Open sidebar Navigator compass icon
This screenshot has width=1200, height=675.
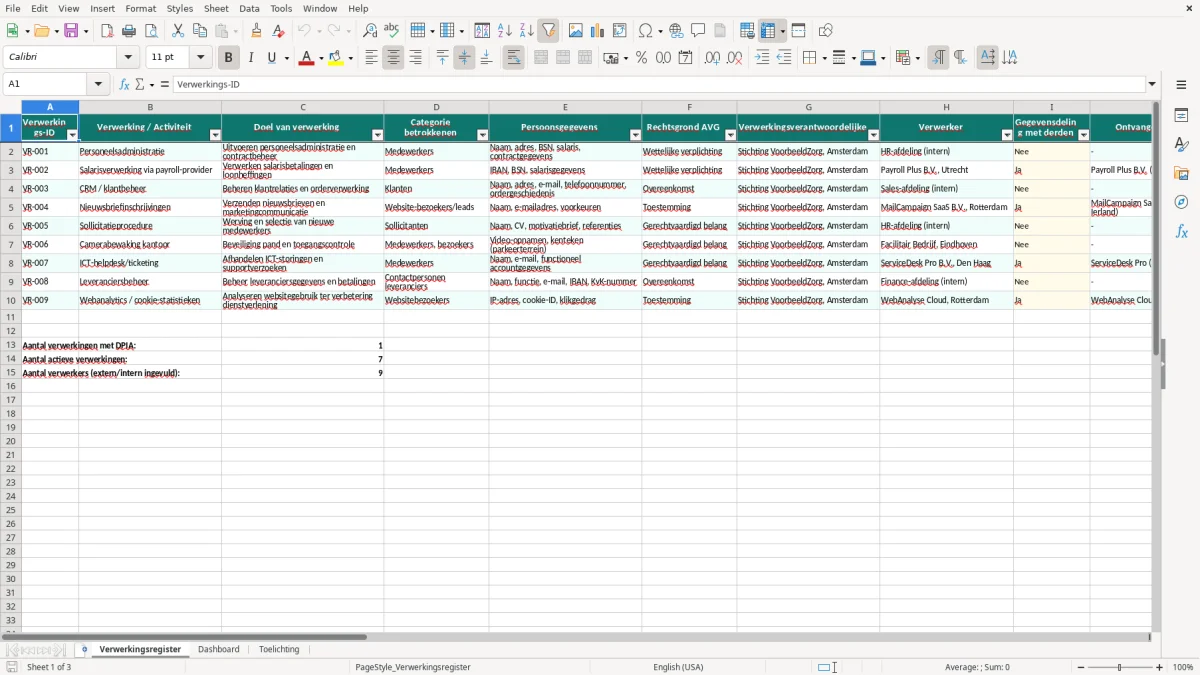[x=1181, y=202]
